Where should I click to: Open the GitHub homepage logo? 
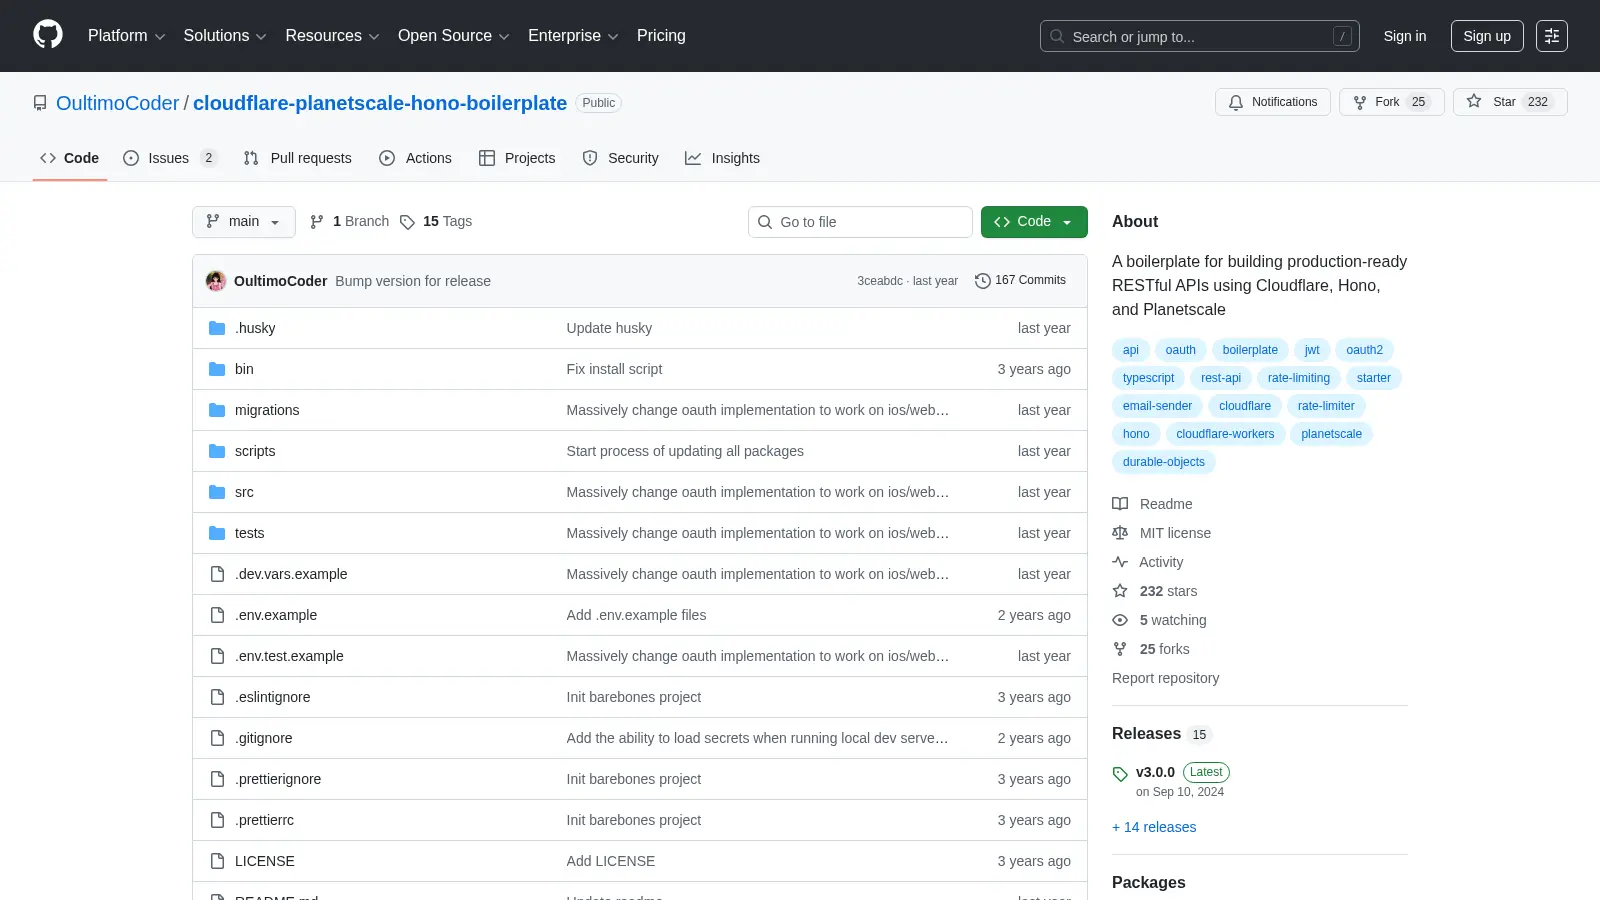[x=48, y=35]
